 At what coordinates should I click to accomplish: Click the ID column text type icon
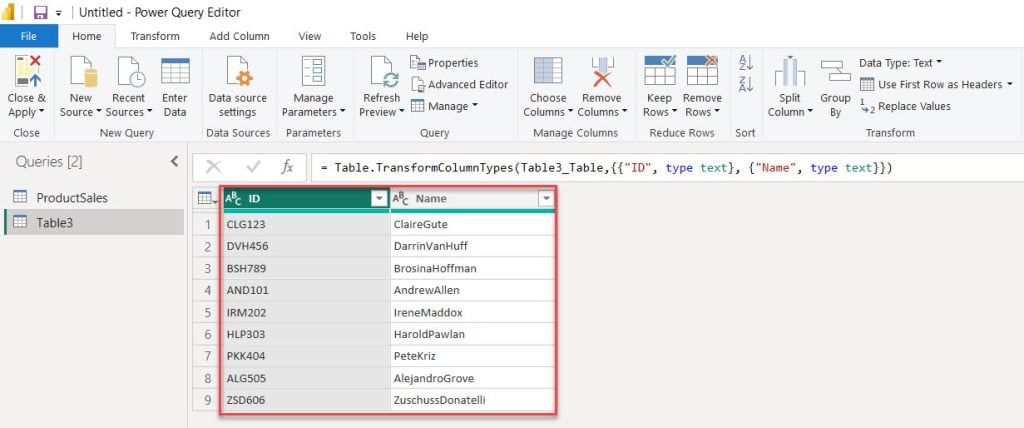click(233, 199)
